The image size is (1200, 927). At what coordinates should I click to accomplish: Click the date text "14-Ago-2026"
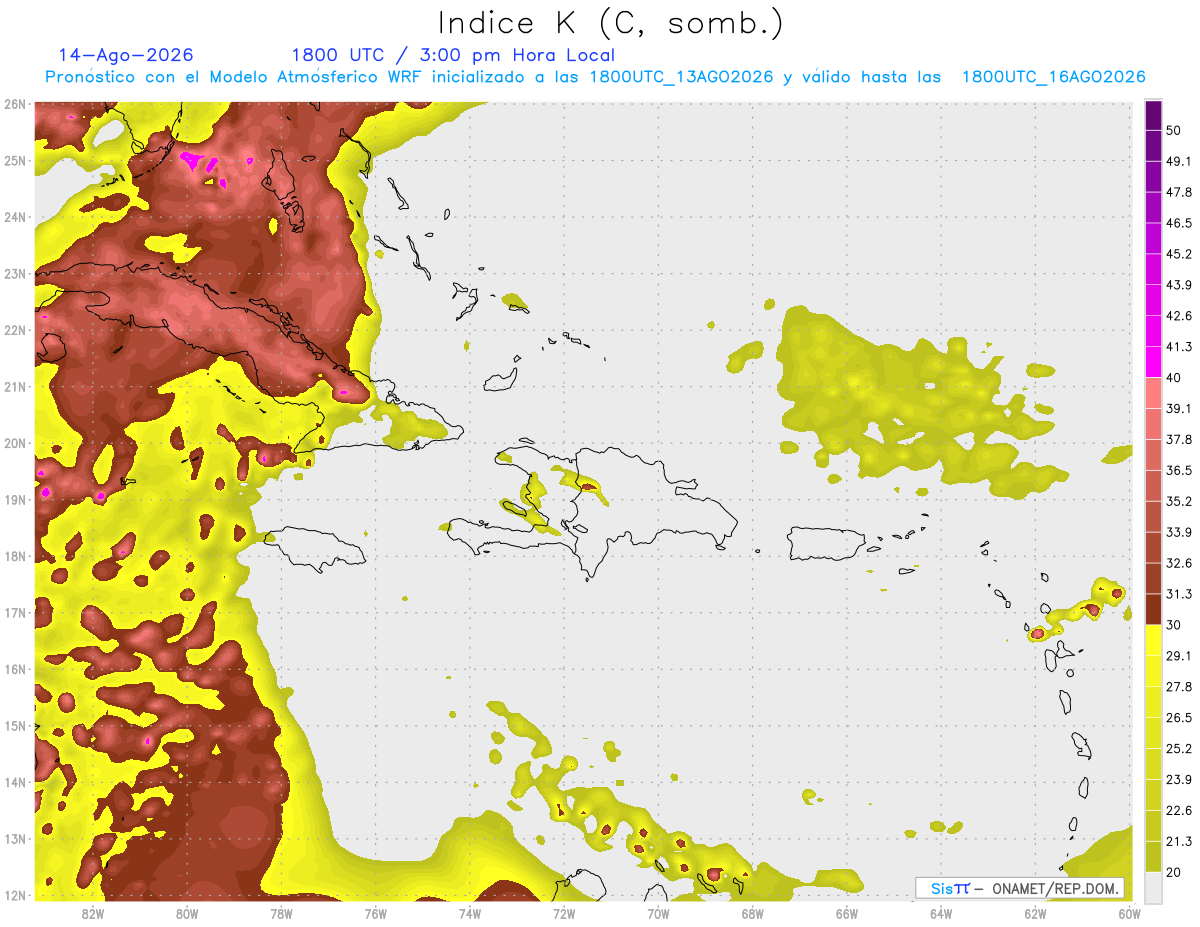coord(126,55)
